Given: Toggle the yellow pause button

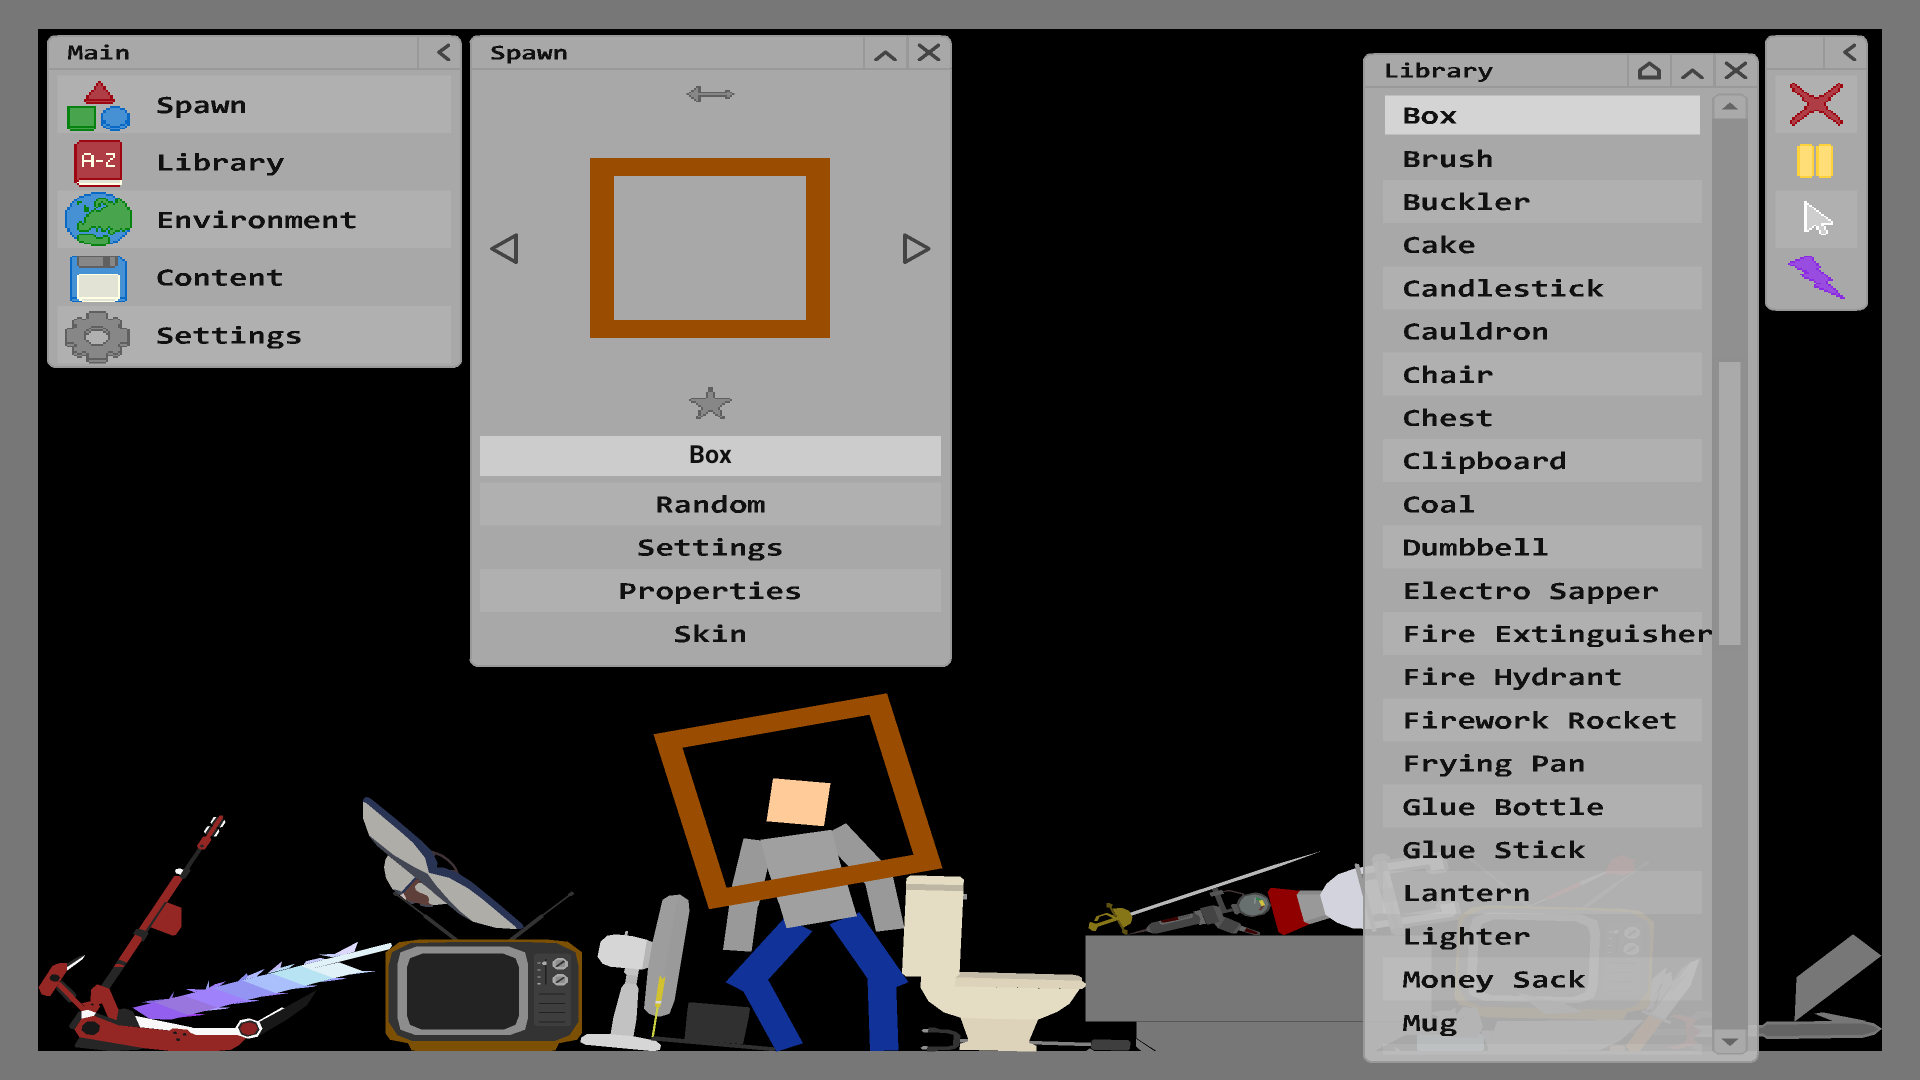Looking at the screenshot, I should pos(1815,161).
